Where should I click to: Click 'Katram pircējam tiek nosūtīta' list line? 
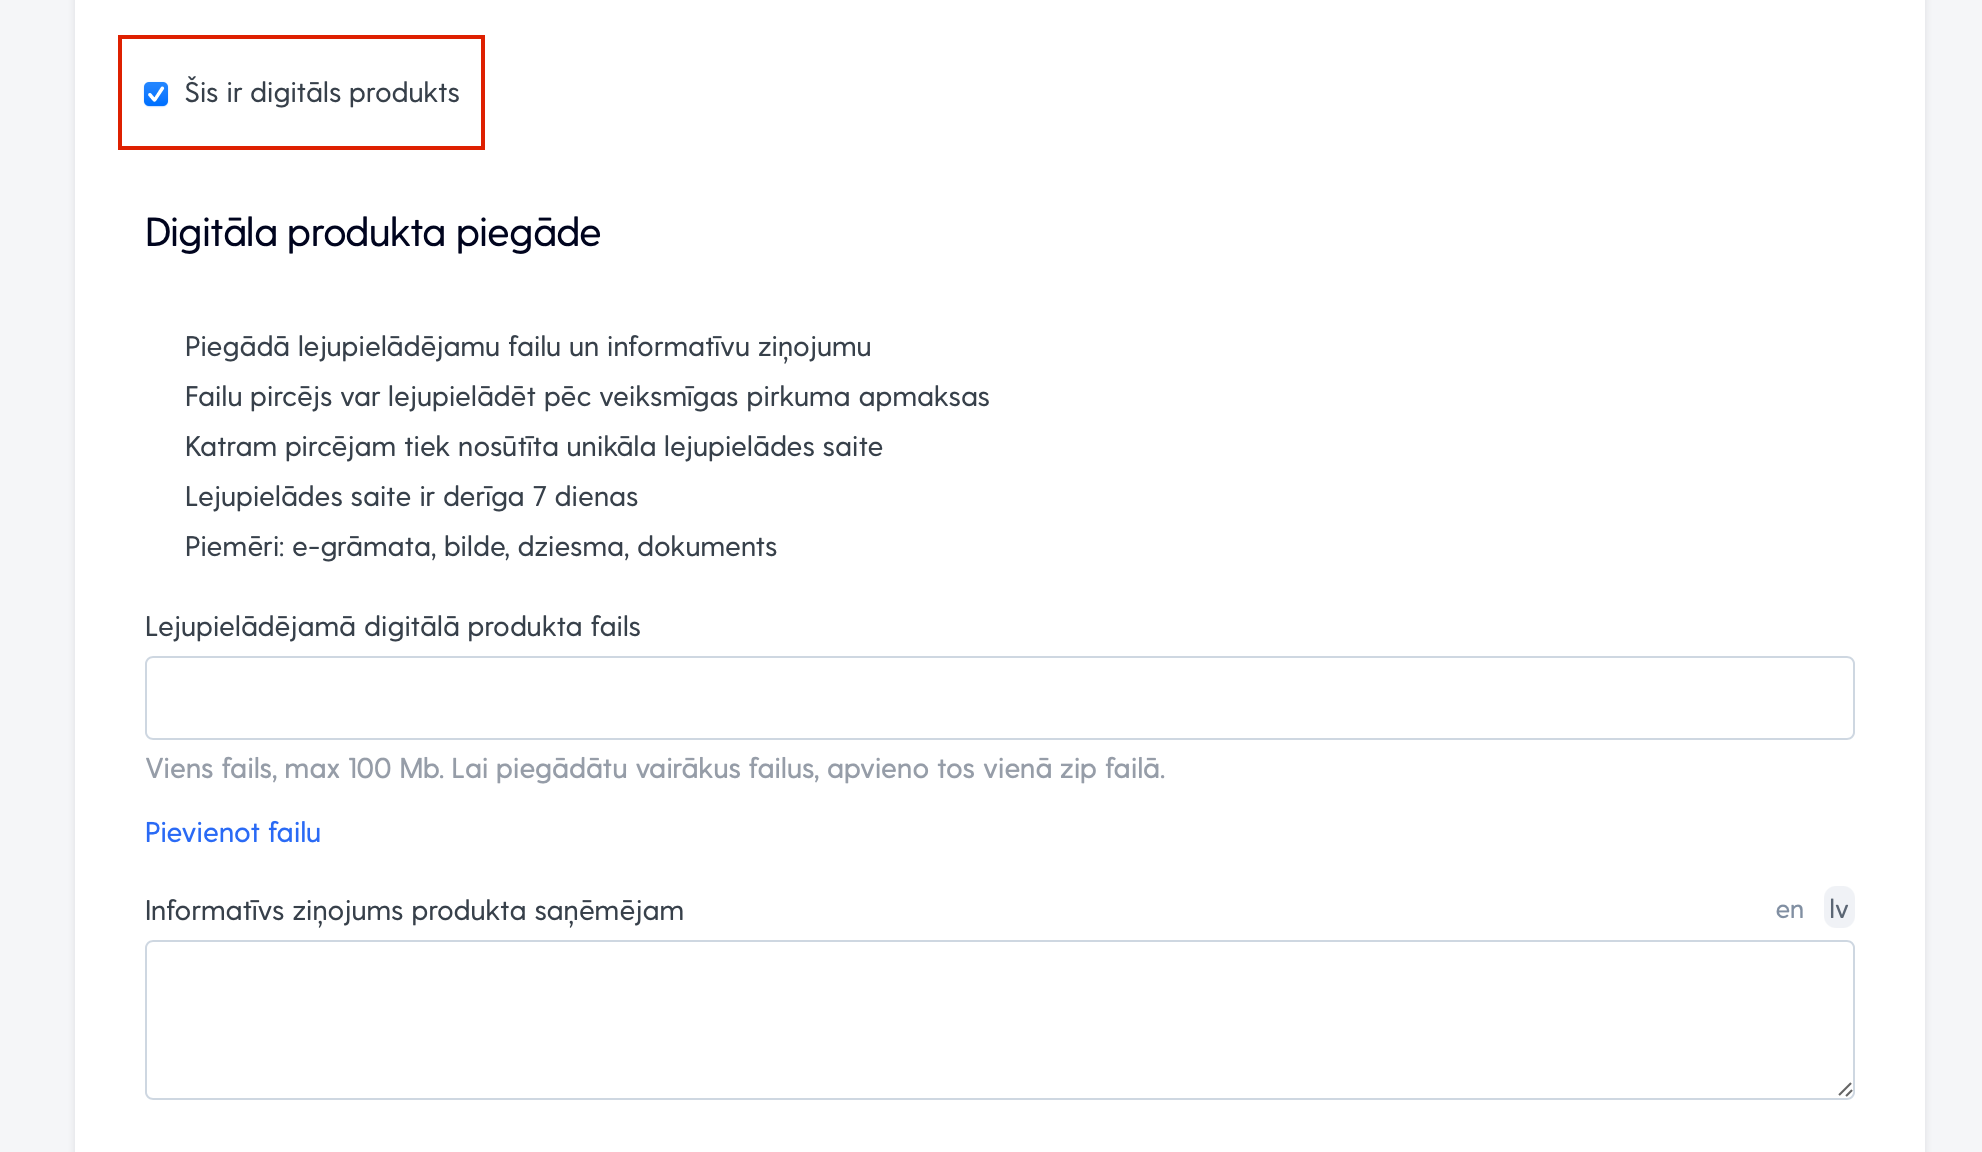pyautogui.click(x=534, y=447)
